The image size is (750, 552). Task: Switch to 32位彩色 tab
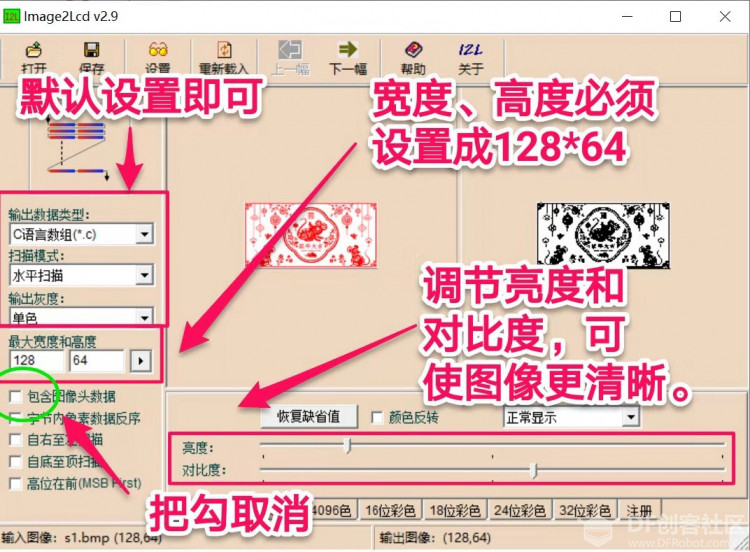pyautogui.click(x=585, y=510)
